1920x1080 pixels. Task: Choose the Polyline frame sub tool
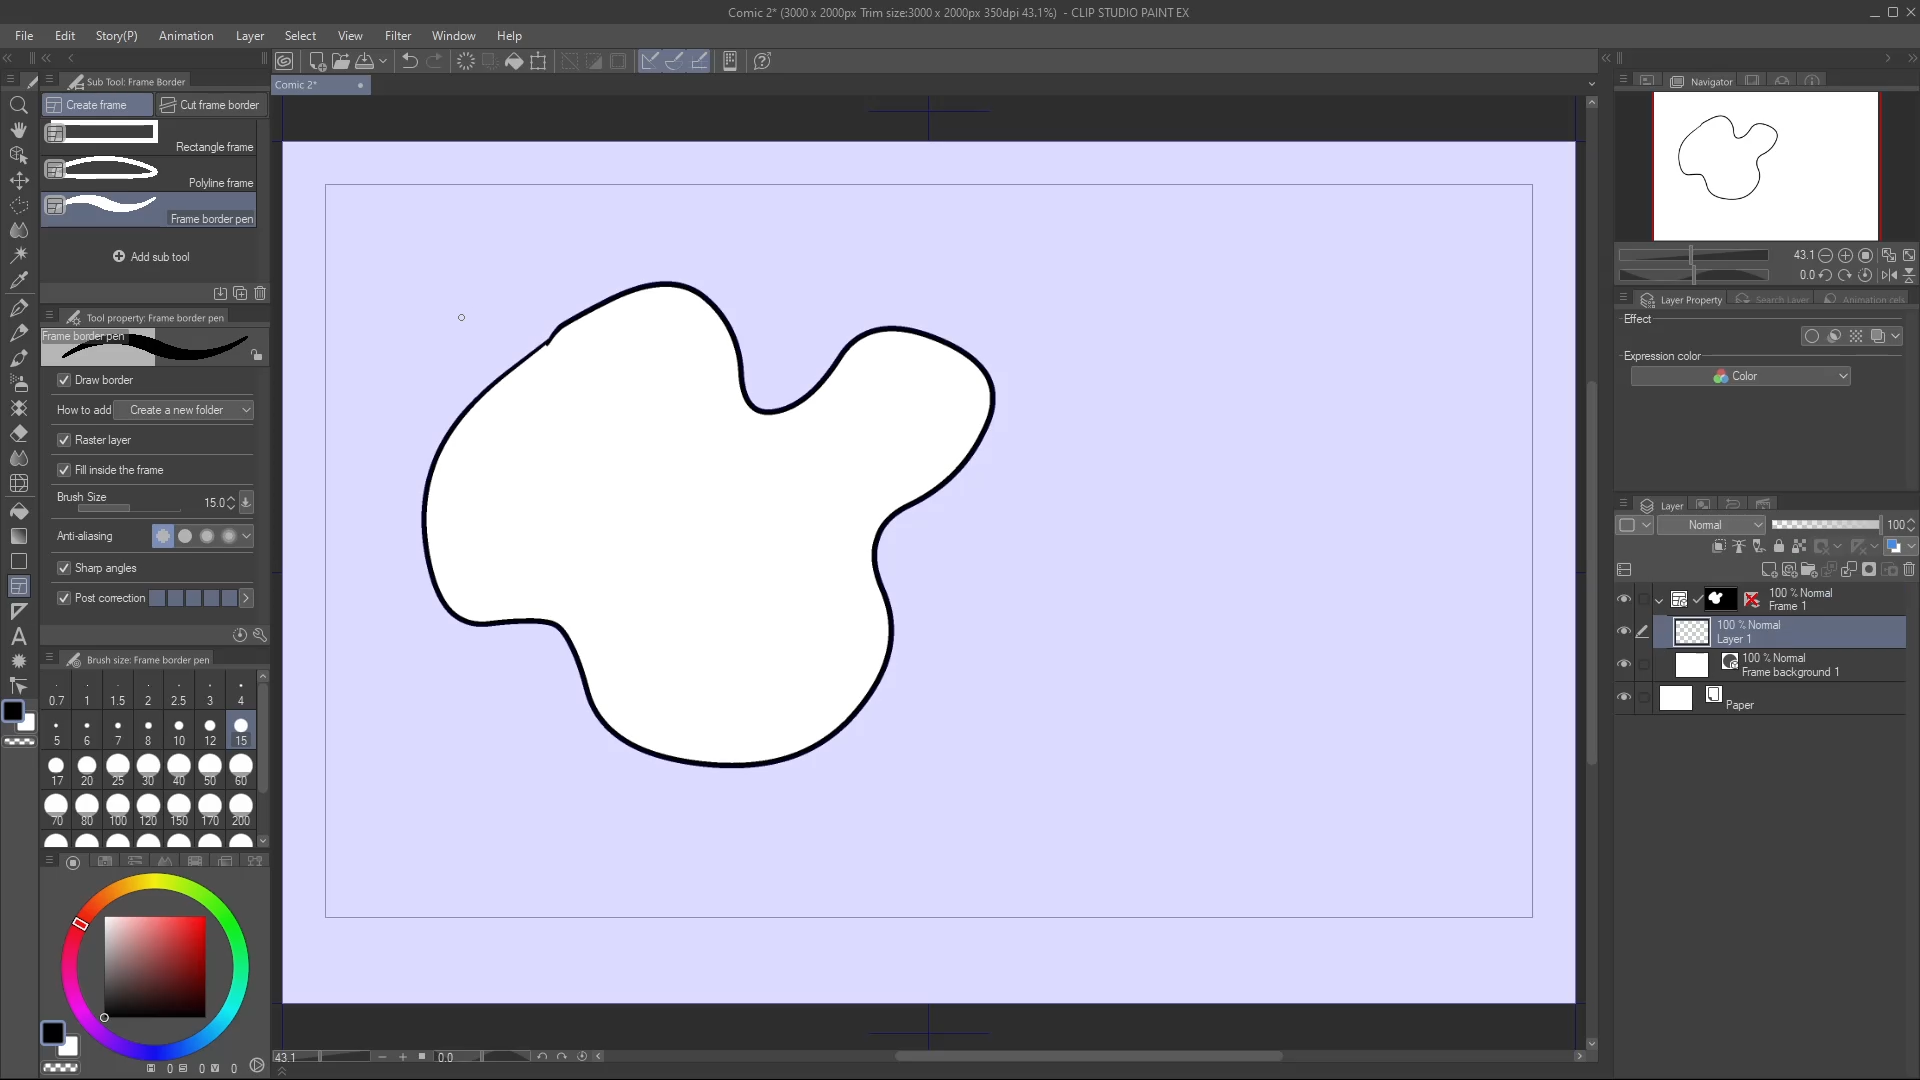(x=150, y=172)
